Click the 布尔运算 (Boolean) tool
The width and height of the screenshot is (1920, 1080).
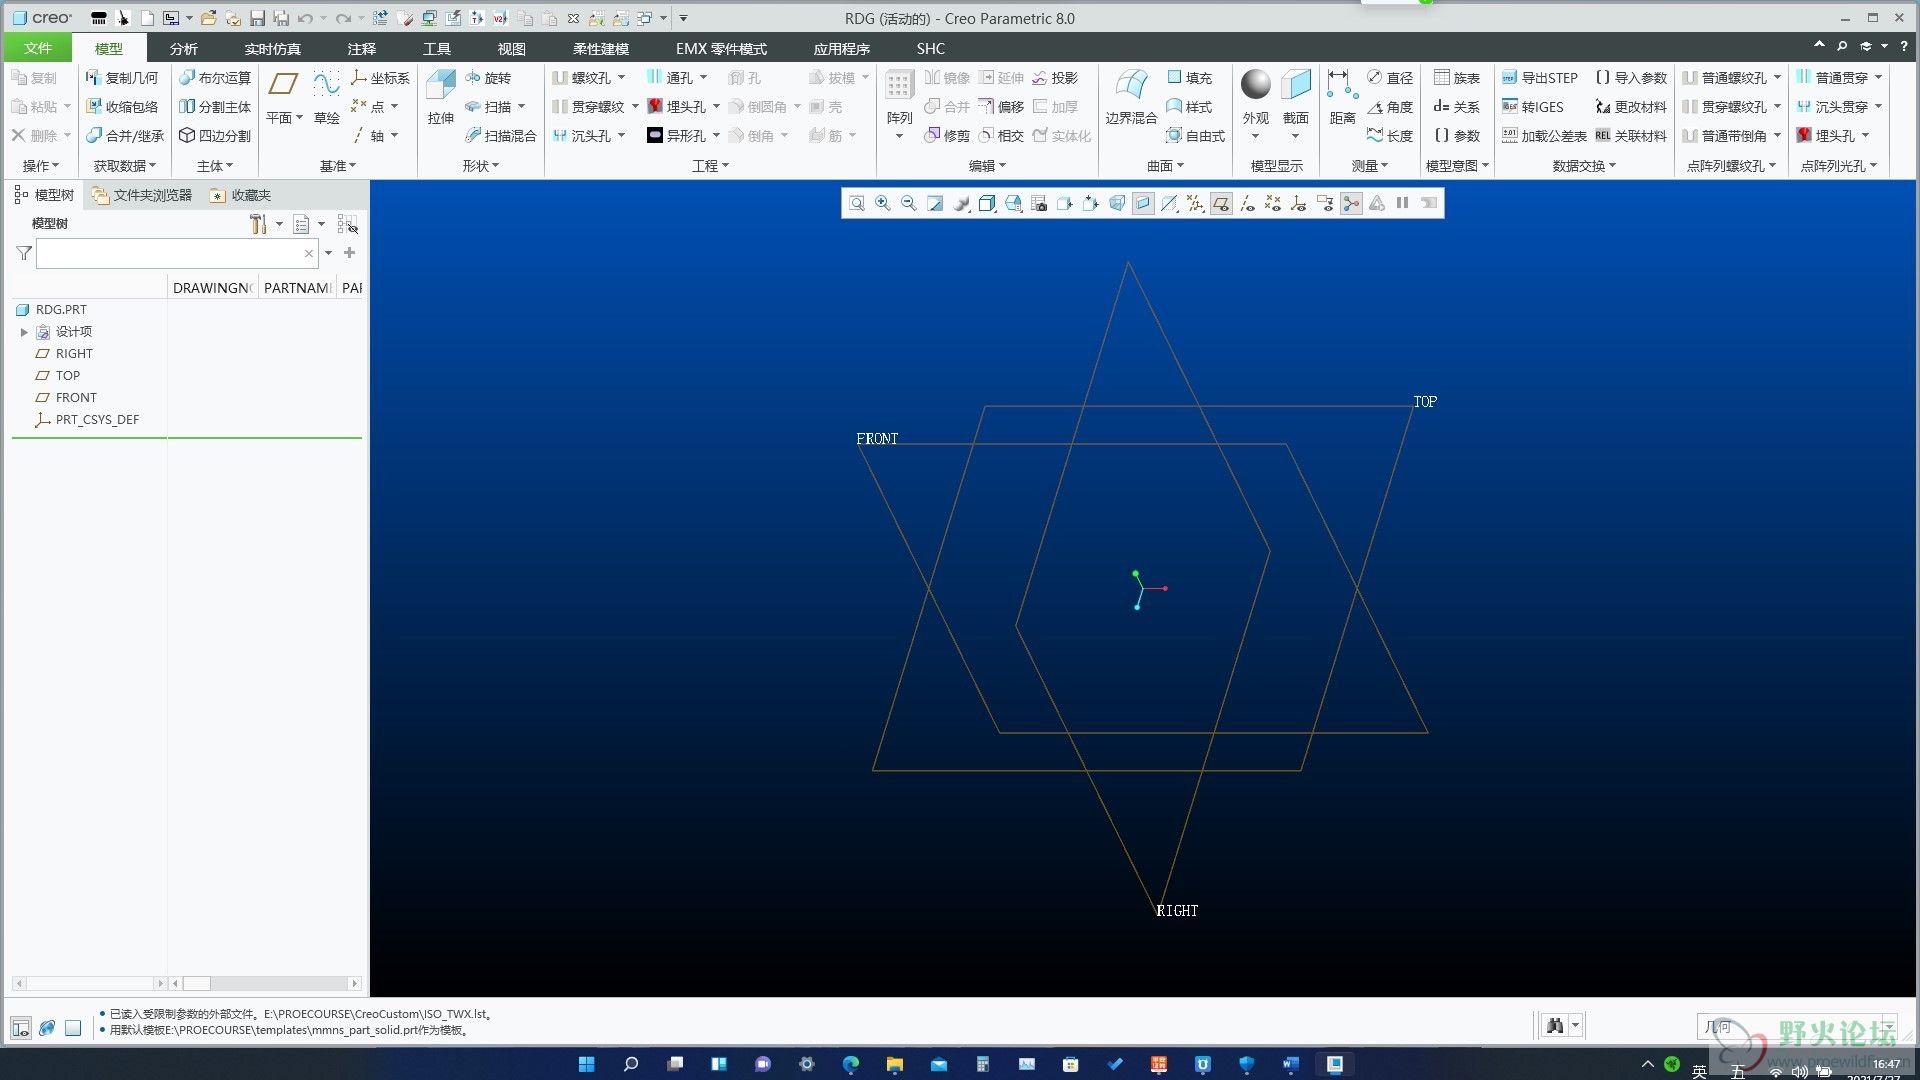pyautogui.click(x=215, y=78)
